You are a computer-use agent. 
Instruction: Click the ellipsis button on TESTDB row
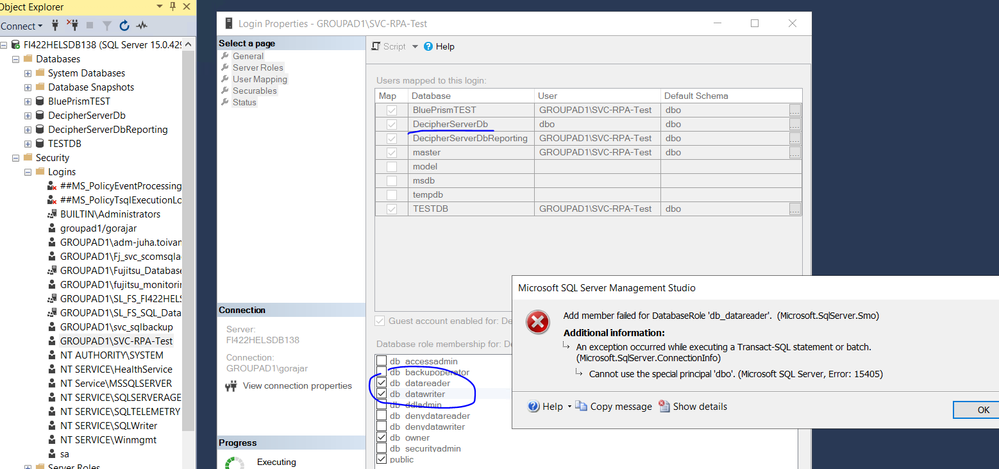coord(795,208)
